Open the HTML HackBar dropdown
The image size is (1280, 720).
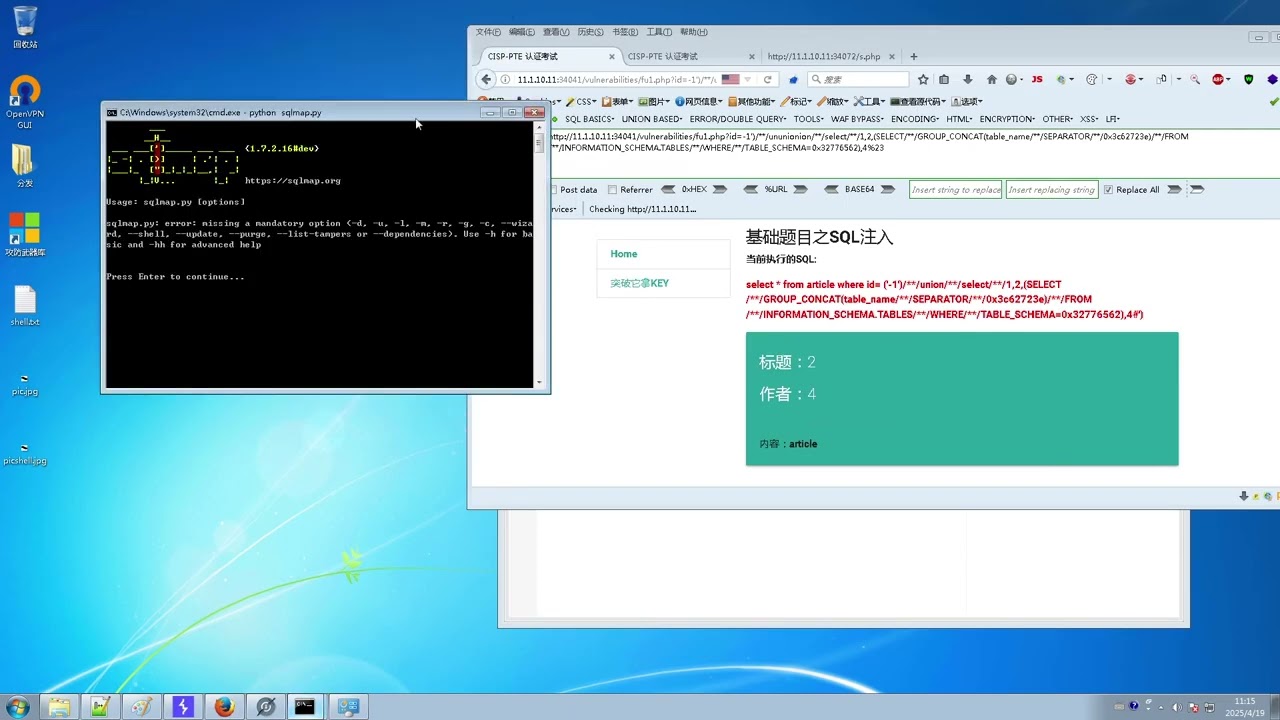(x=960, y=119)
